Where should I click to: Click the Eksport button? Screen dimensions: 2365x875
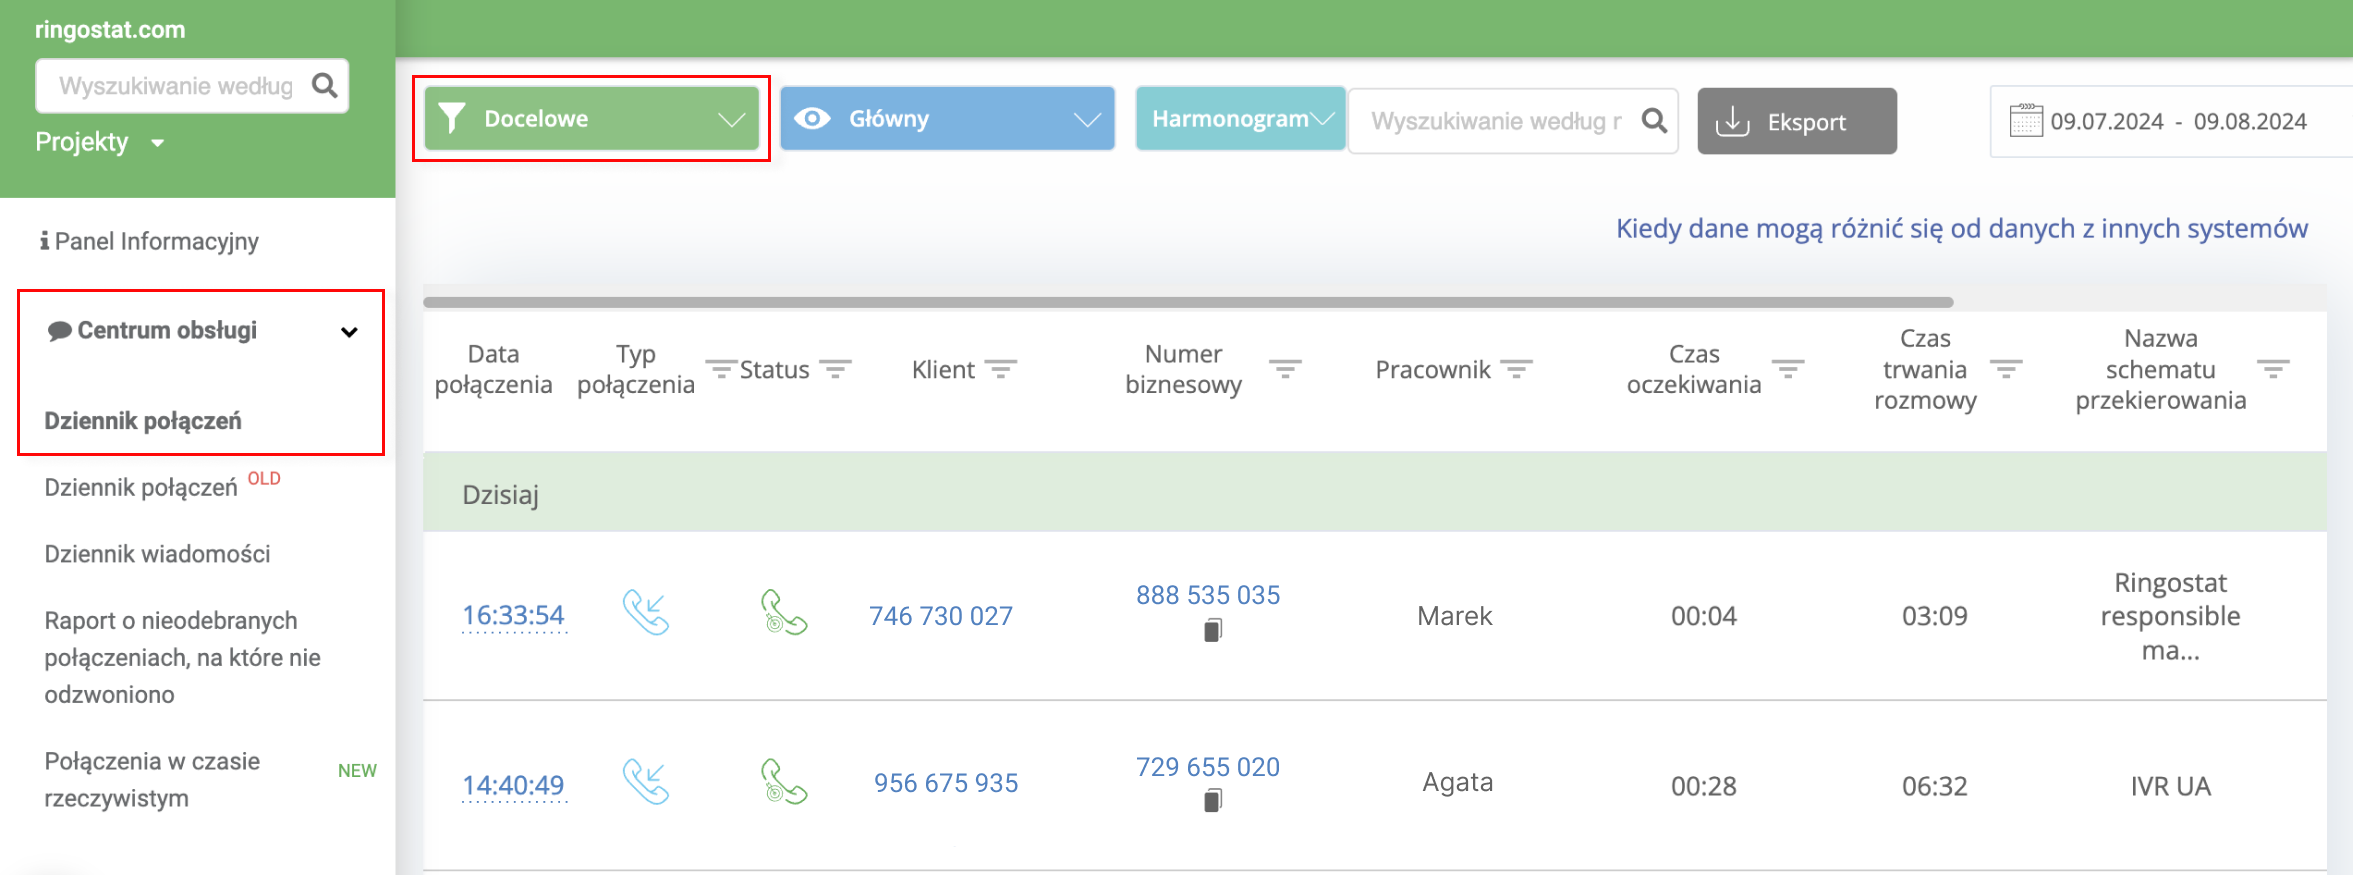[x=1797, y=121]
